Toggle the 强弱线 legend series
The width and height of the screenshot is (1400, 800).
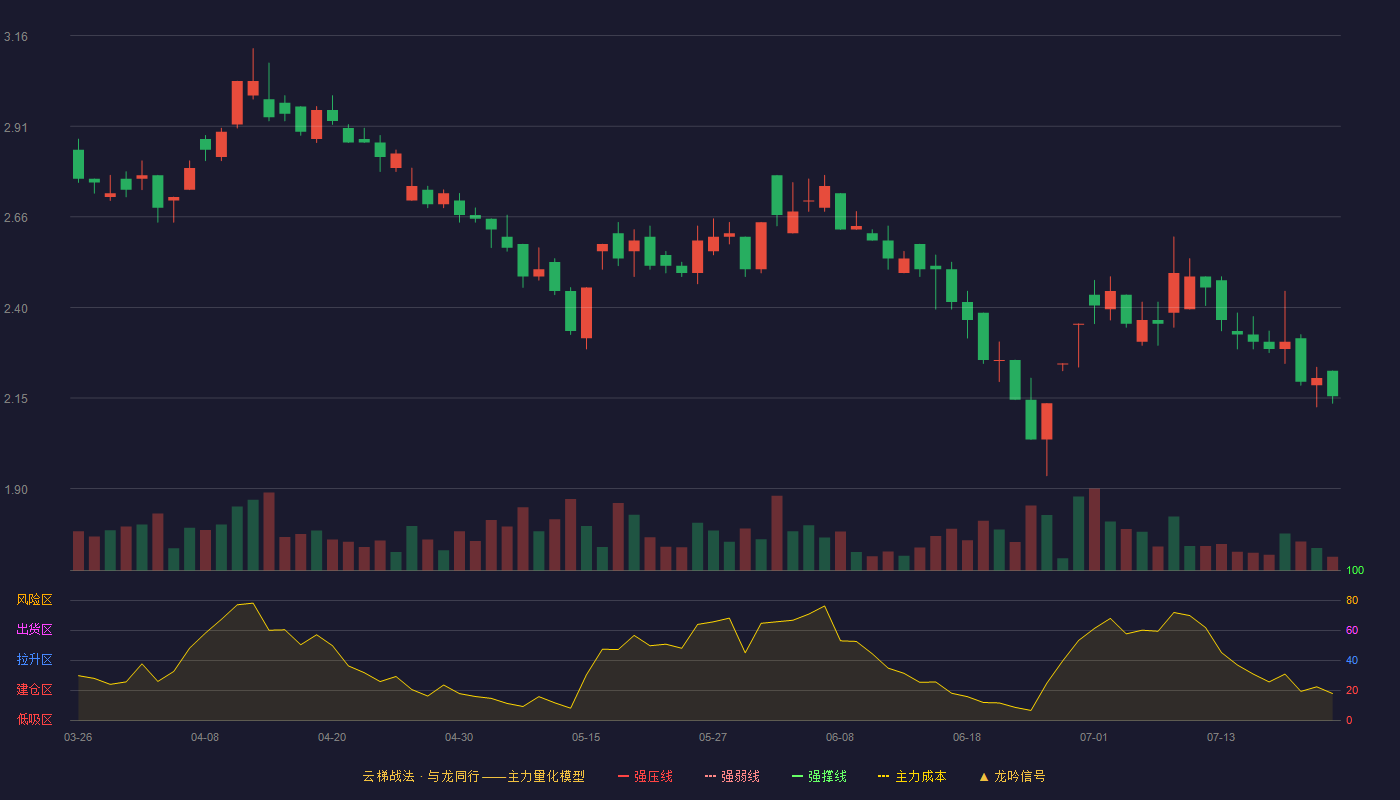coord(732,776)
